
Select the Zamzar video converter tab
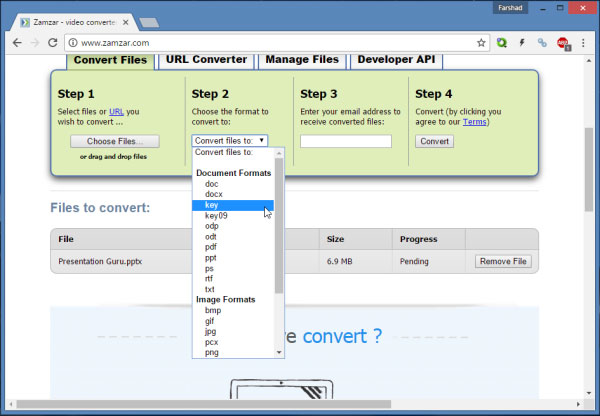click(75, 23)
